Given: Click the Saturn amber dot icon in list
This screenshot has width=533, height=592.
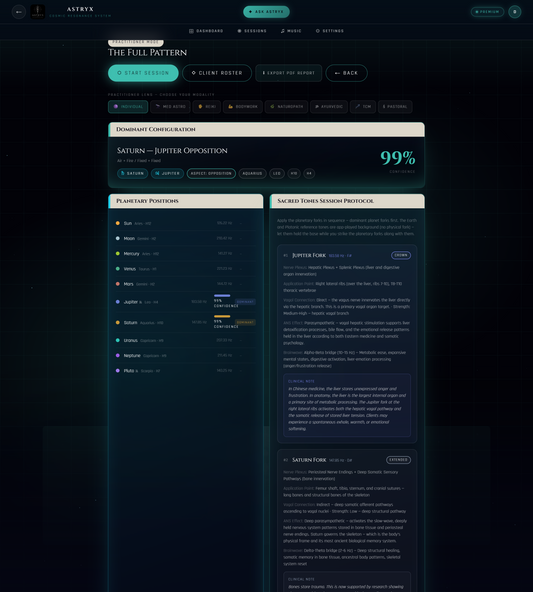Looking at the screenshot, I should click(118, 322).
